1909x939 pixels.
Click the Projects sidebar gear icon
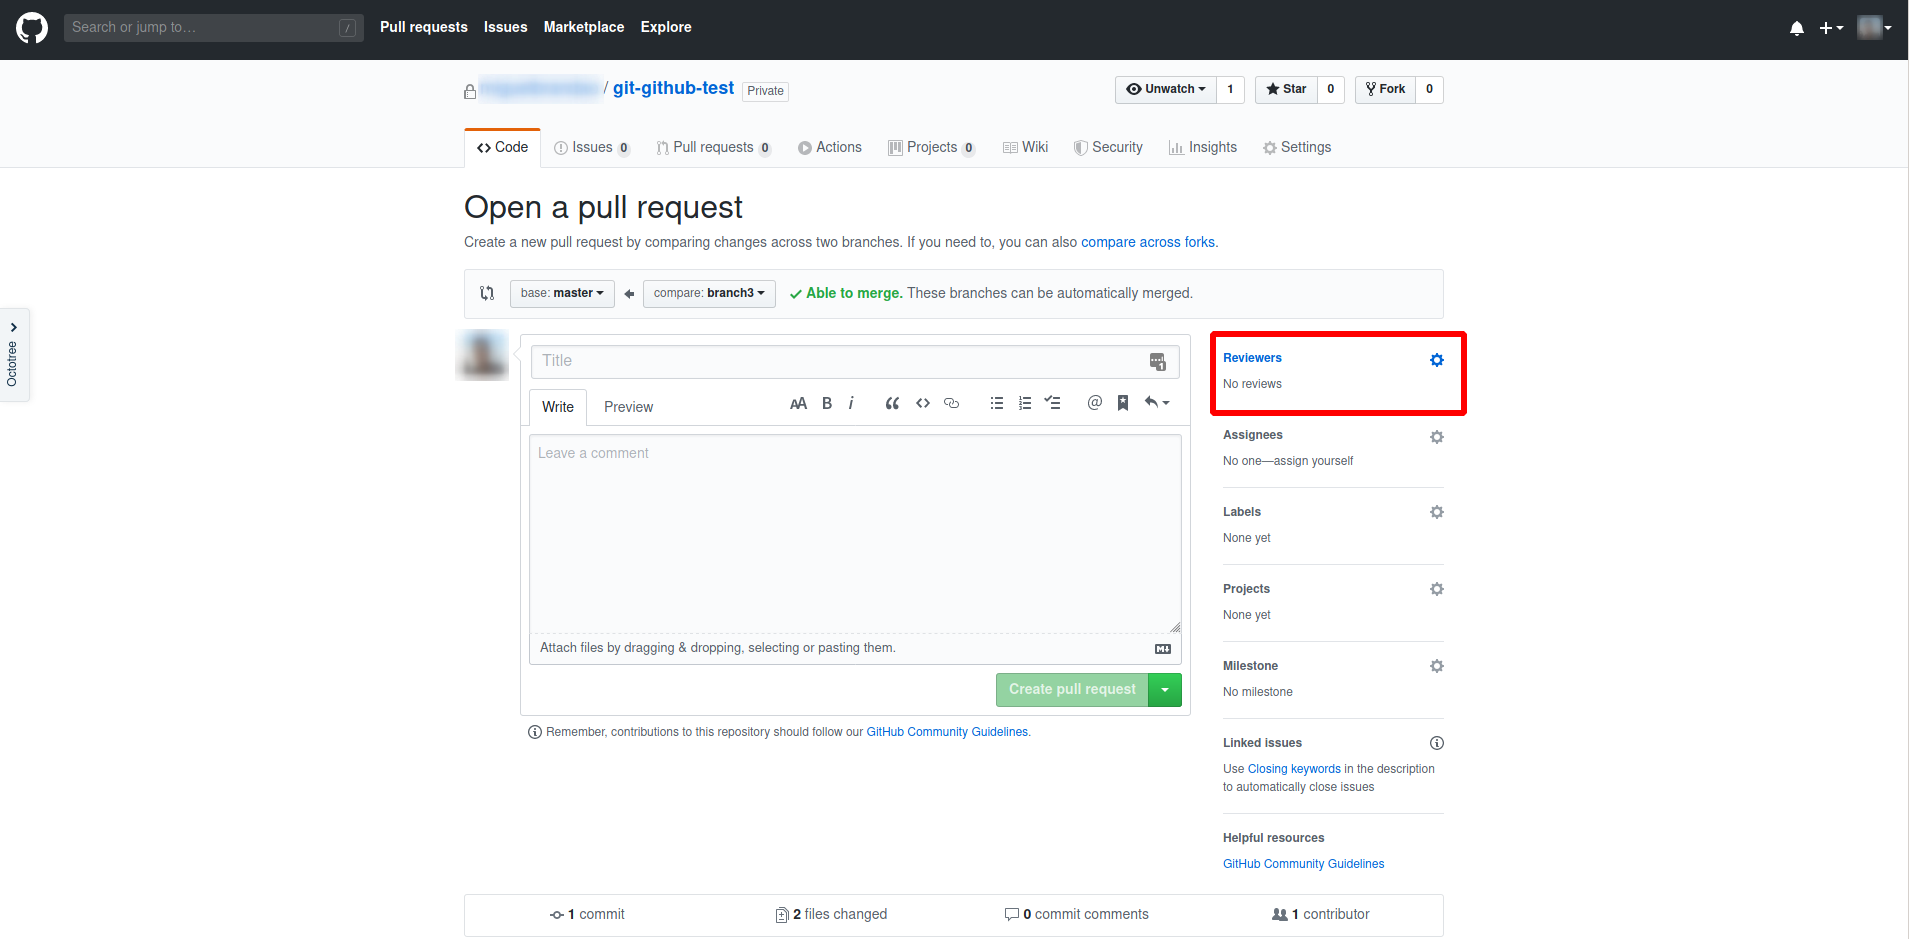click(x=1437, y=589)
